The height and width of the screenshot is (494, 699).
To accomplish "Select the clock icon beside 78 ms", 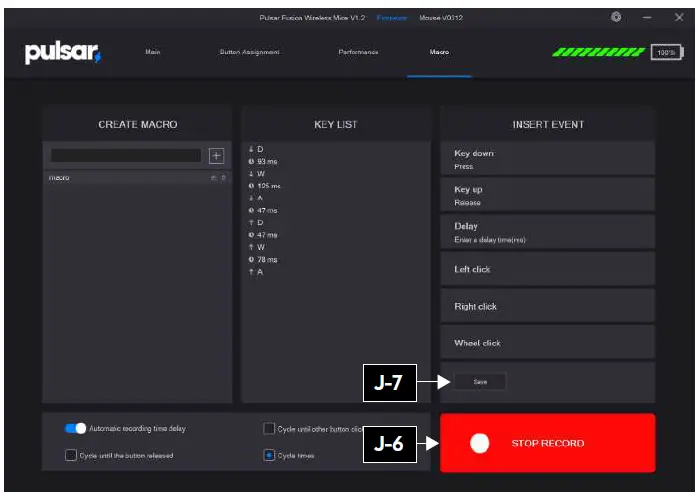I will 251,259.
